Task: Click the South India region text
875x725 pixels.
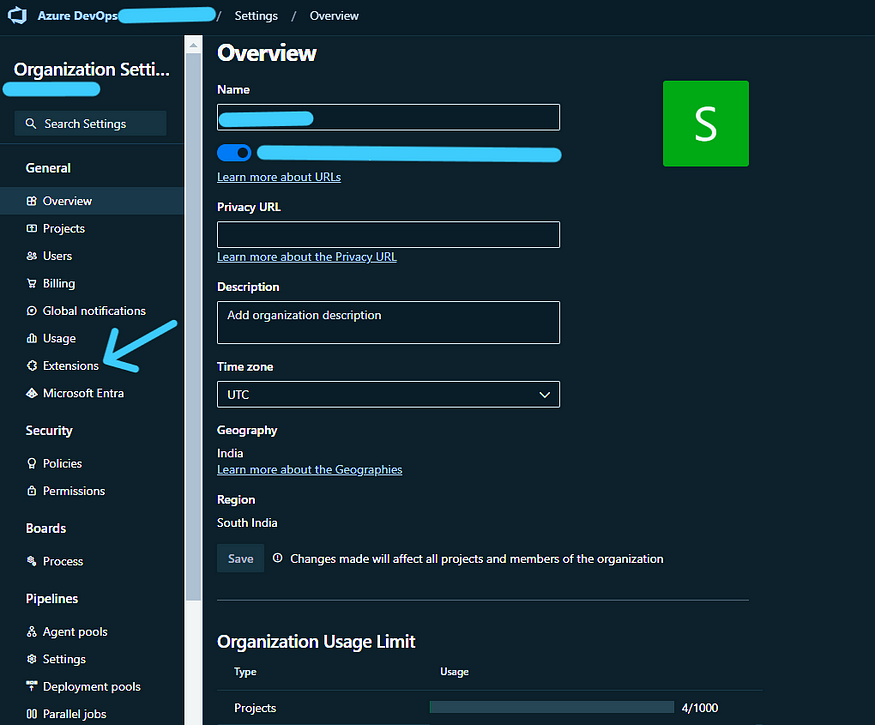Action: [247, 522]
